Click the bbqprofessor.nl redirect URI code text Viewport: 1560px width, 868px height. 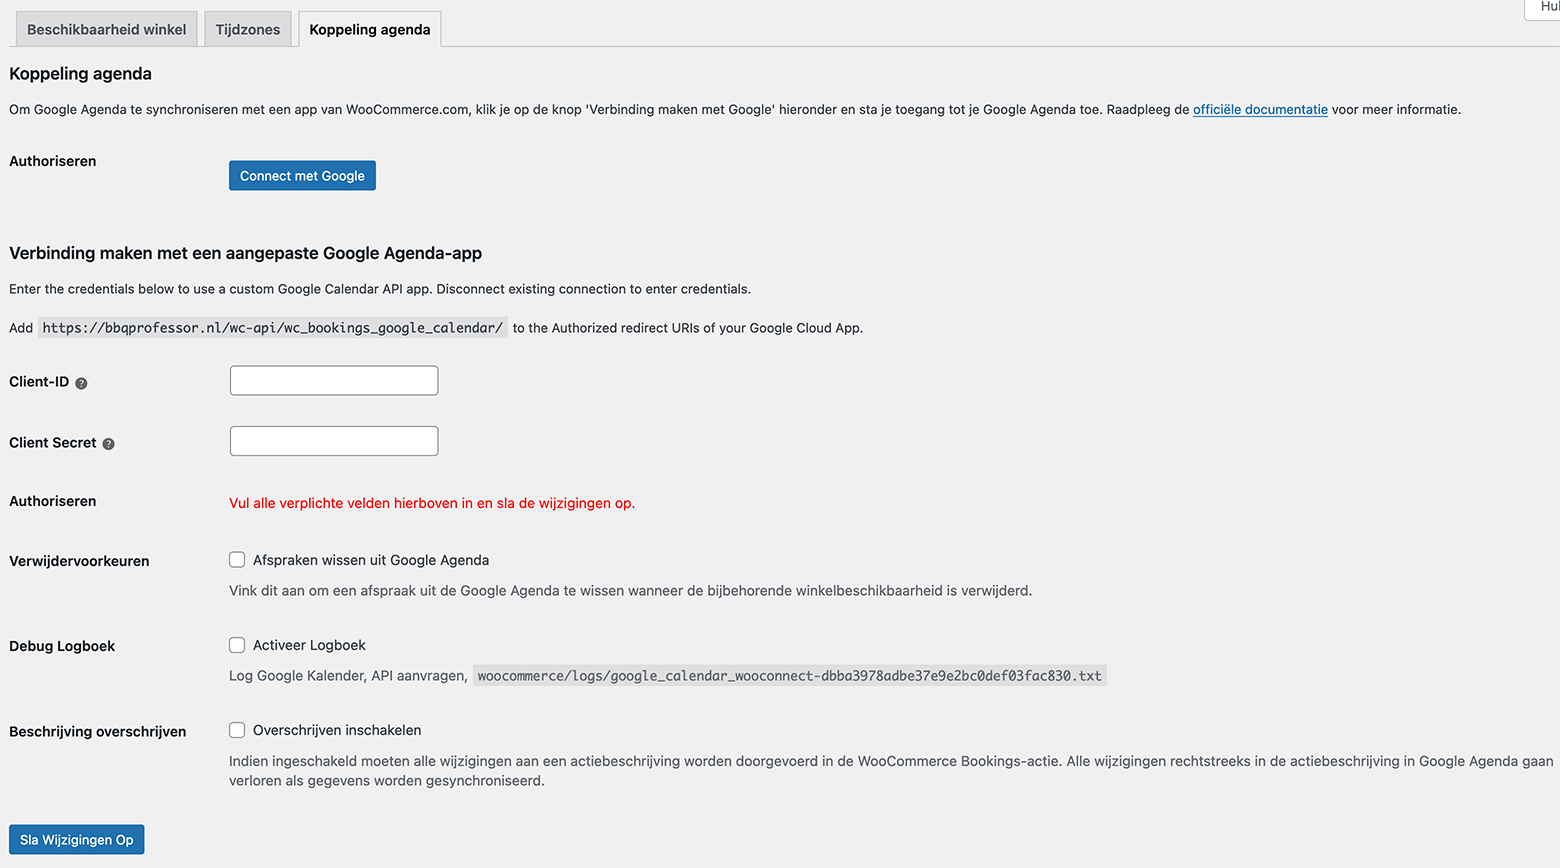click(x=272, y=328)
